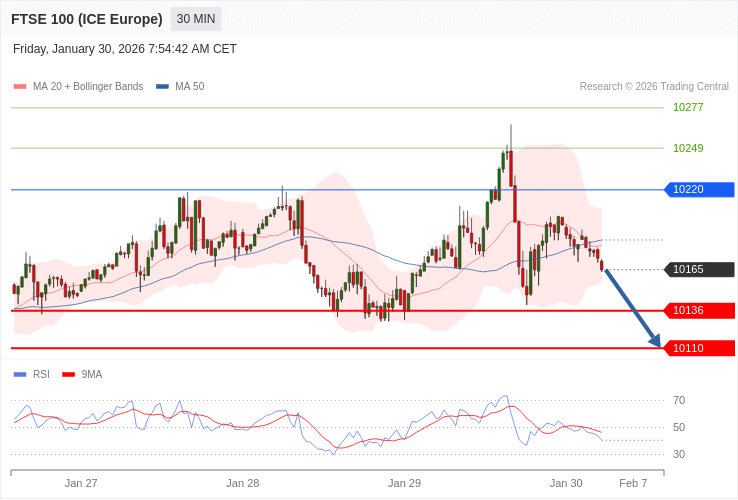738x500 pixels.
Task: Click the Jan 27 date axis label
Action: pyautogui.click(x=81, y=484)
